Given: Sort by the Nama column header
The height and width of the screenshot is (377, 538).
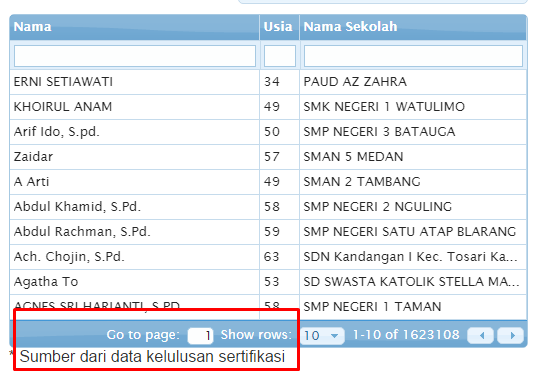Looking at the screenshot, I should coord(134,27).
